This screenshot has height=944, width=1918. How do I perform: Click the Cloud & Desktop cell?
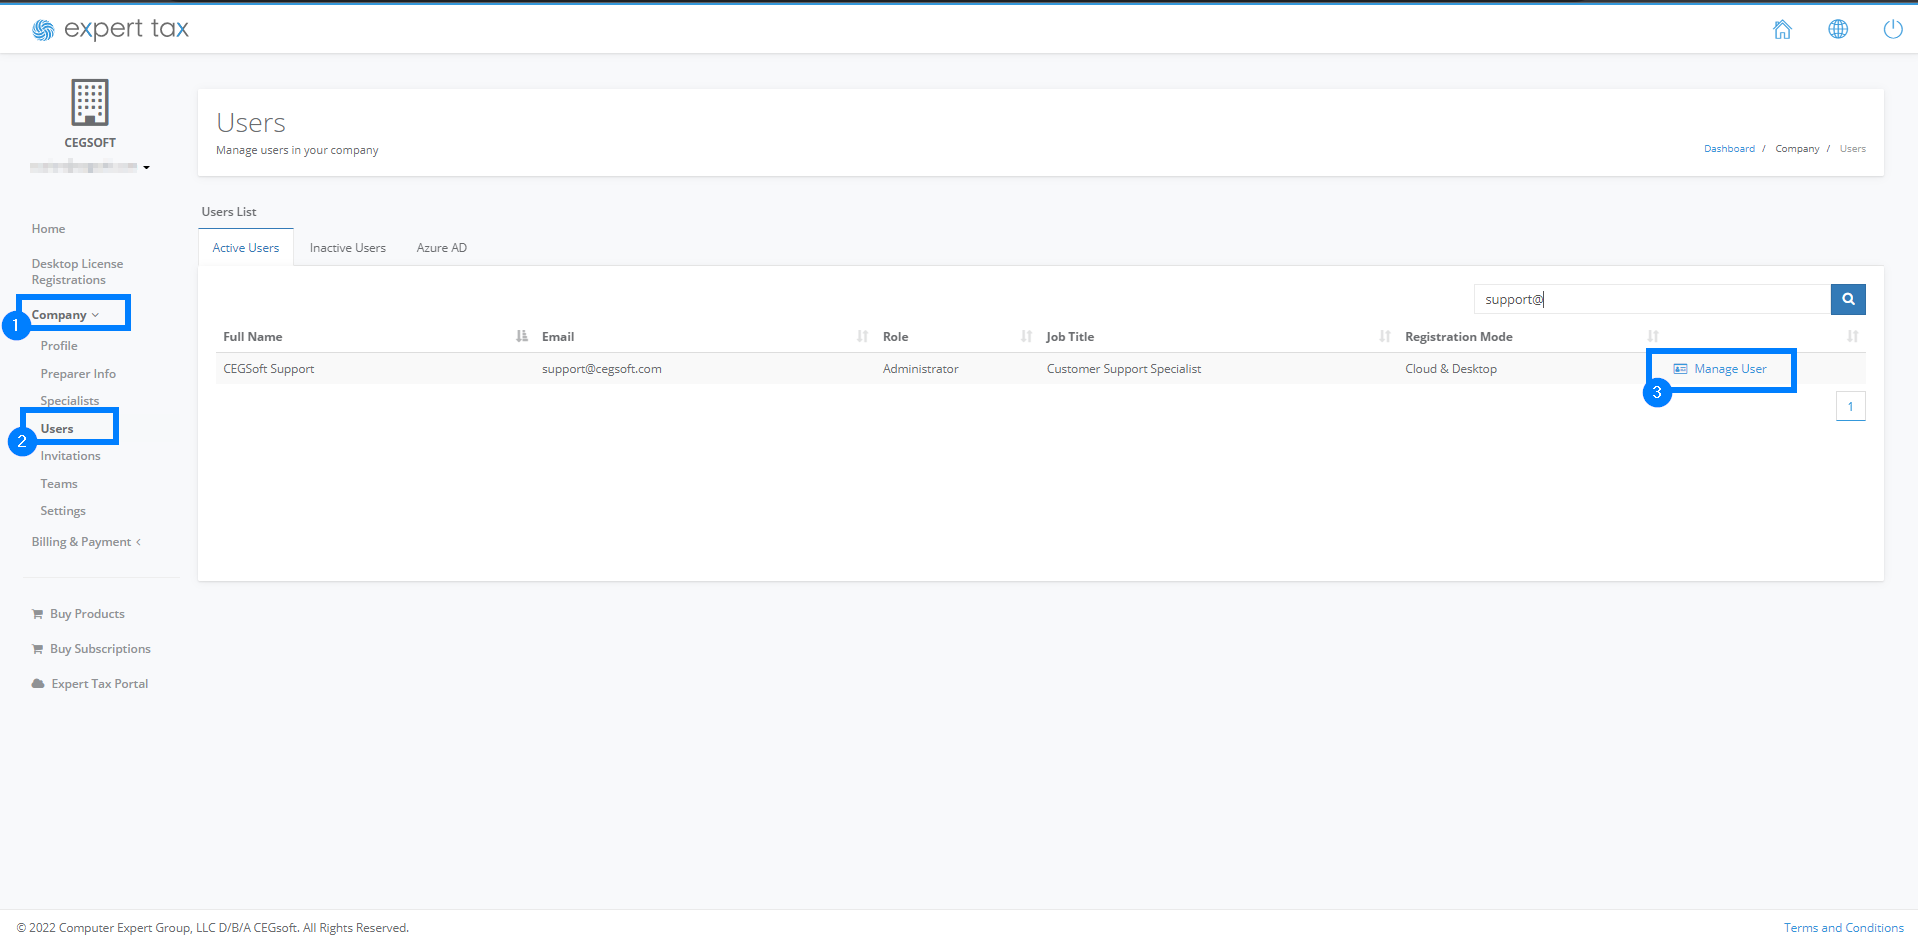(x=1451, y=369)
